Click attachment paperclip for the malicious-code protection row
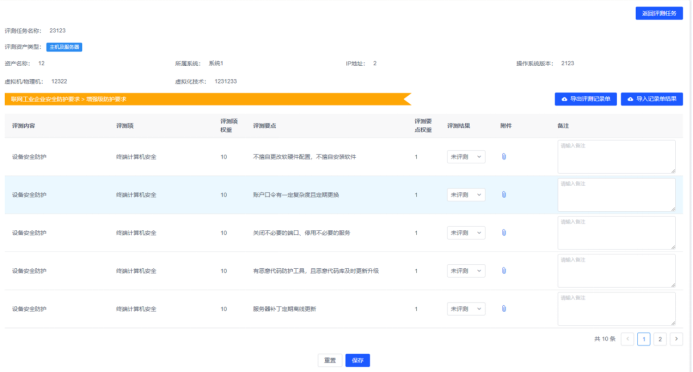The image size is (693, 372). tap(504, 271)
